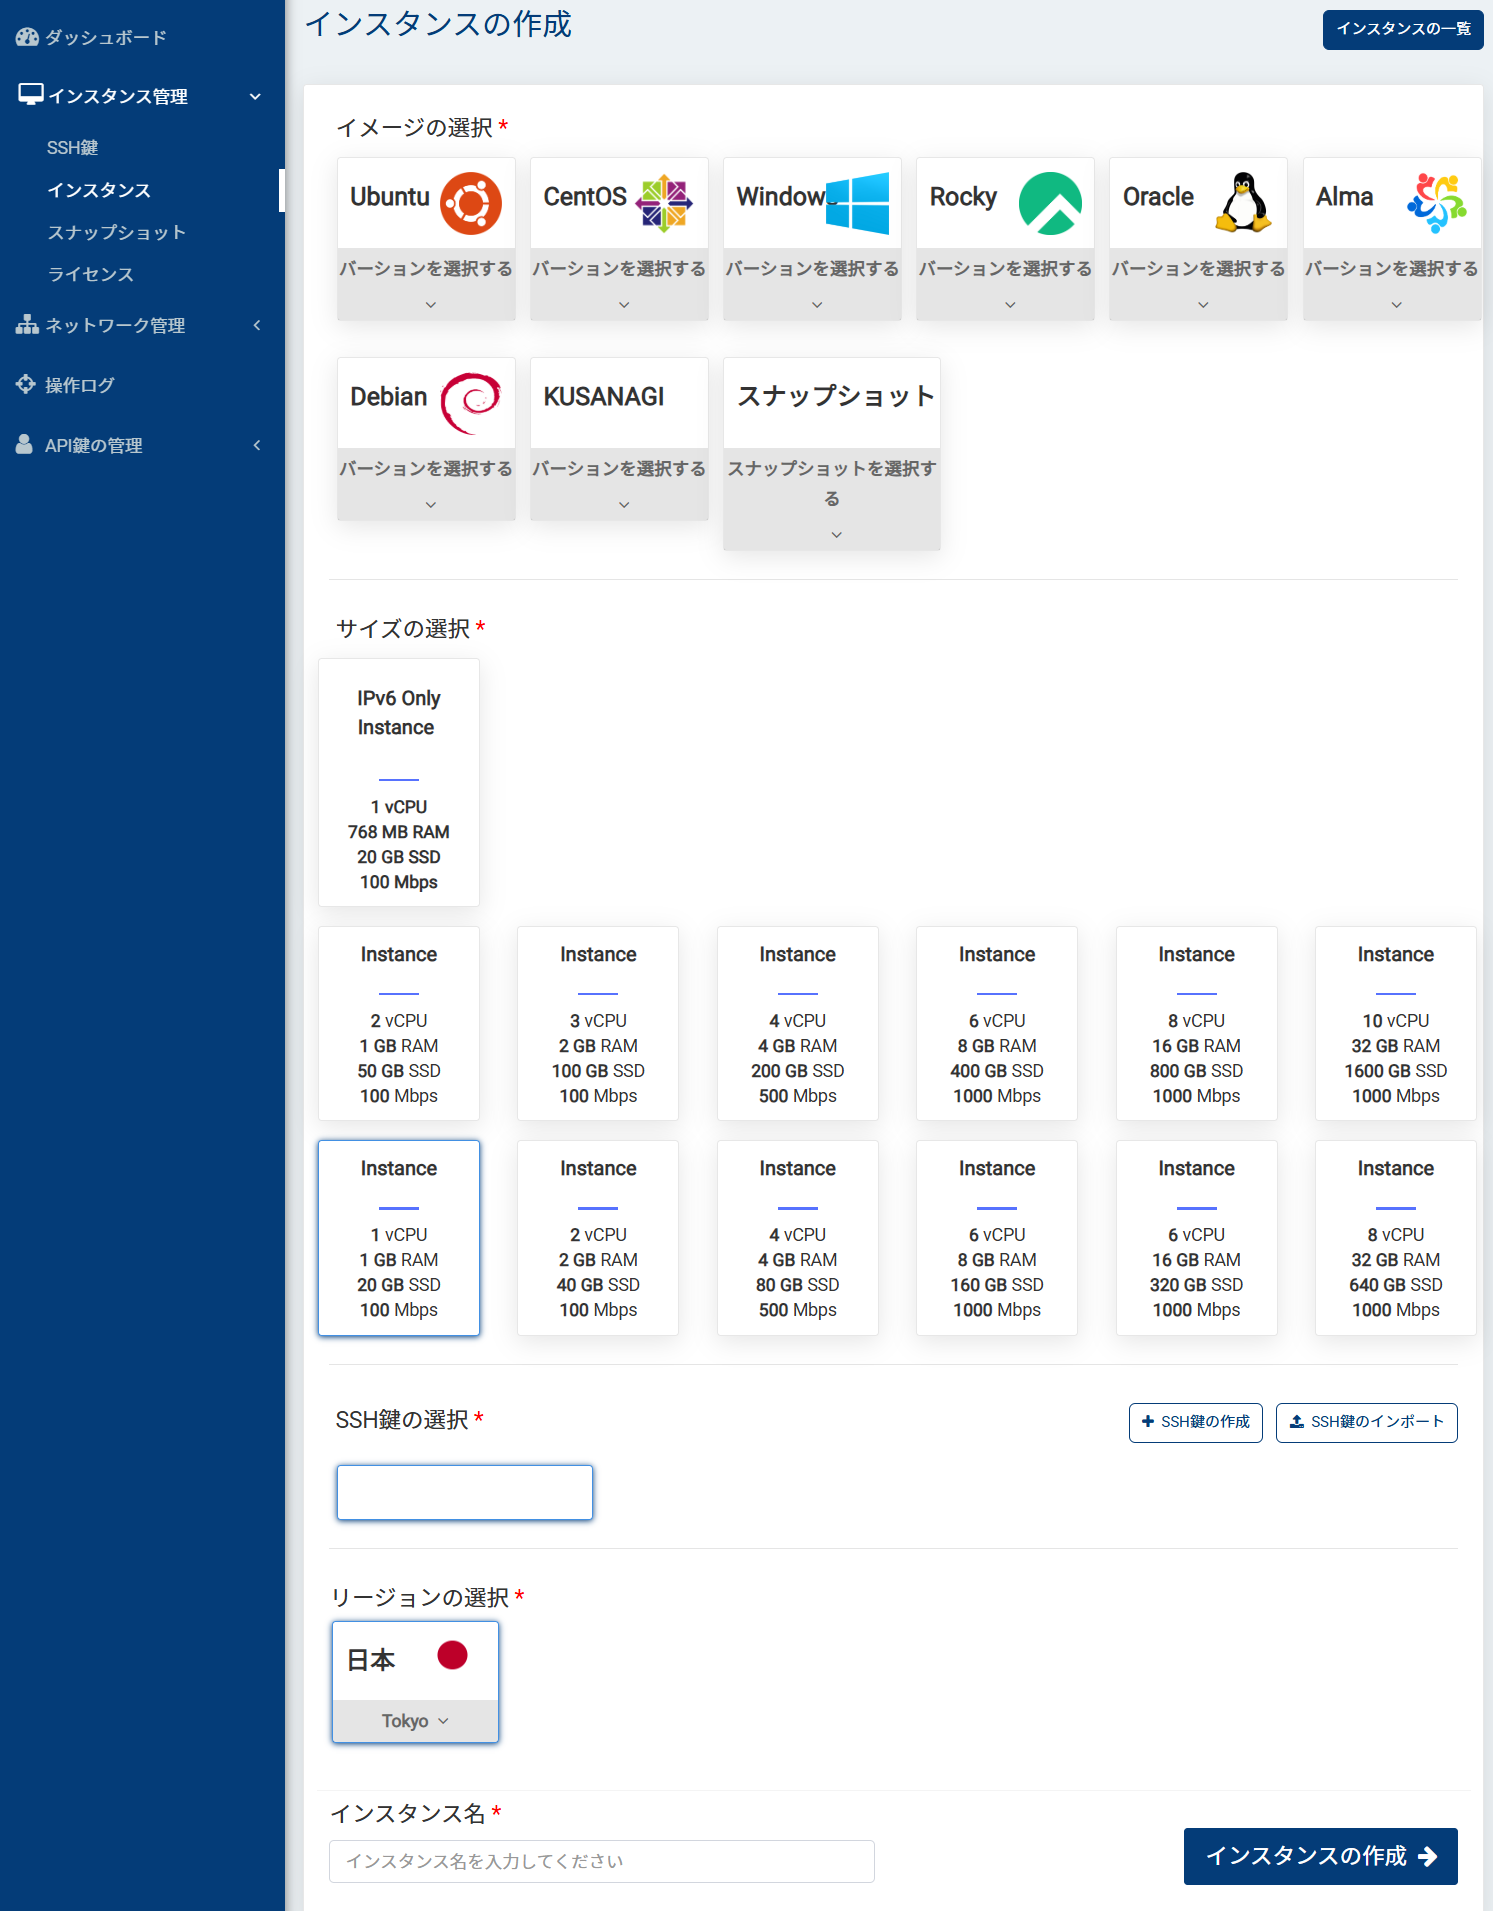Select 10 vCPU 32 GB RAM instance
The height and width of the screenshot is (1911, 1493).
[x=1395, y=1023]
